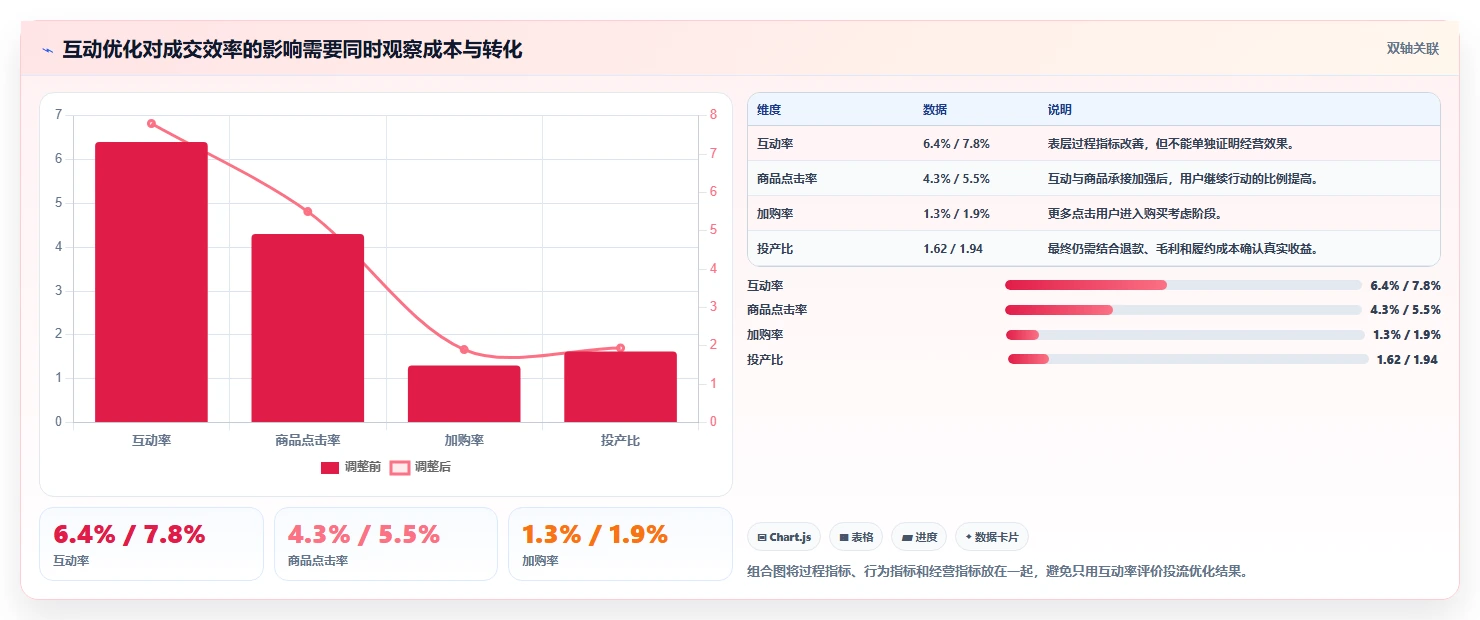Image resolution: width=1480 pixels, height=620 pixels.
Task: Toggle the 调整后 legend item
Action: point(420,467)
